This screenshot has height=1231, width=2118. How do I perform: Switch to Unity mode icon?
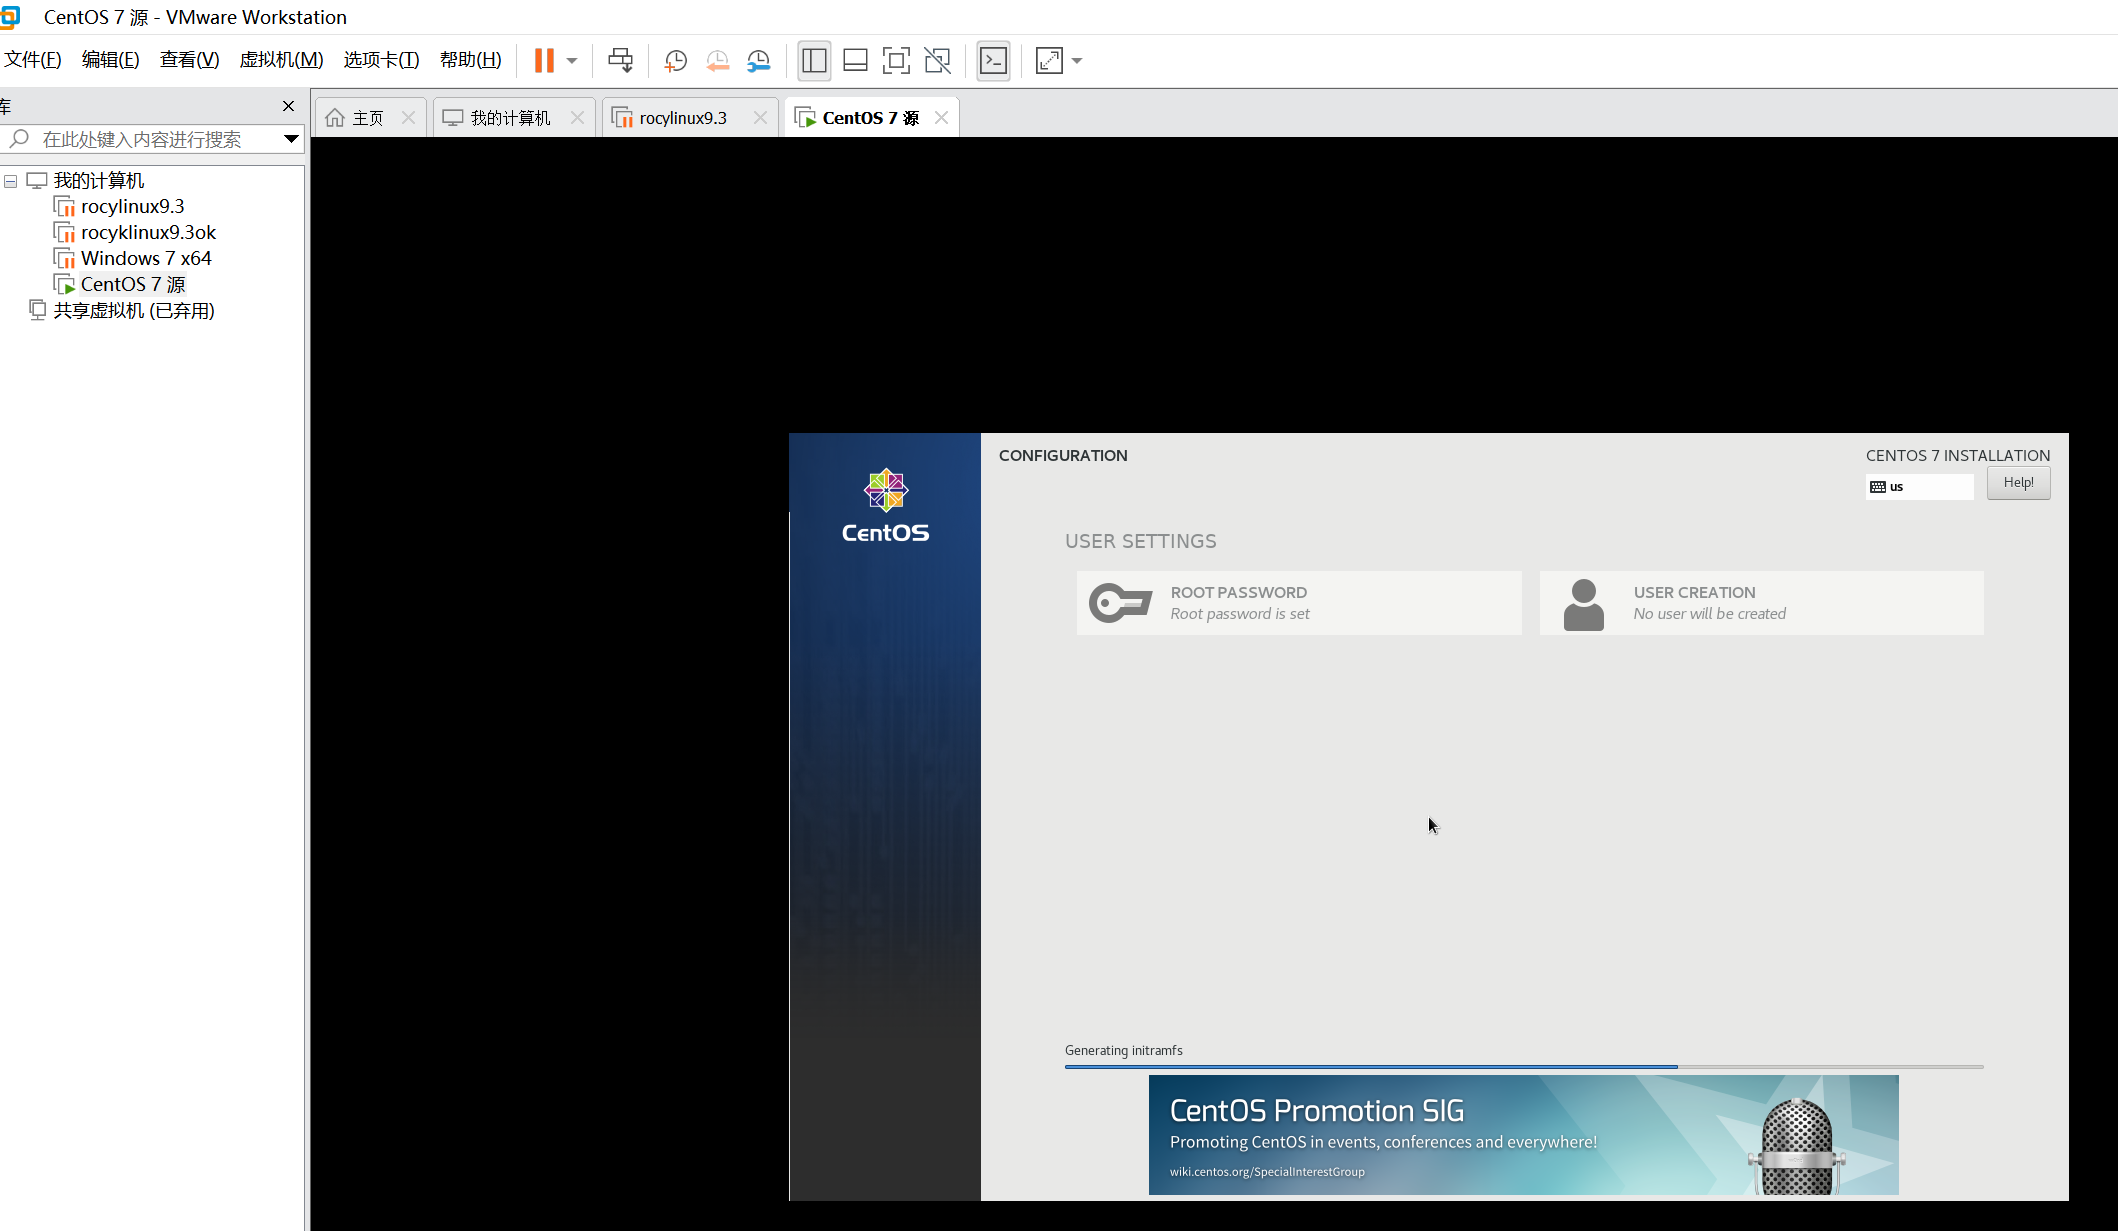pos(938,60)
